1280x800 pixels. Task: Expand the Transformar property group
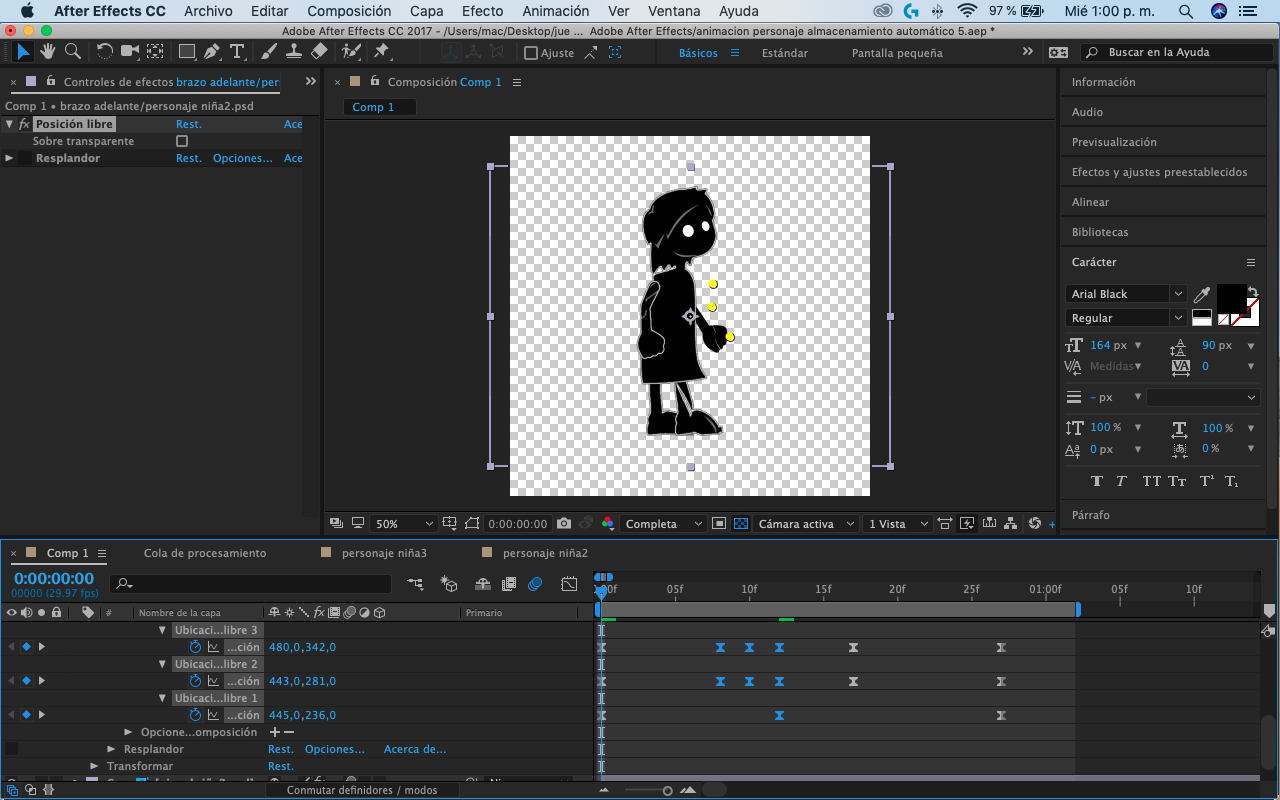pyautogui.click(x=95, y=766)
